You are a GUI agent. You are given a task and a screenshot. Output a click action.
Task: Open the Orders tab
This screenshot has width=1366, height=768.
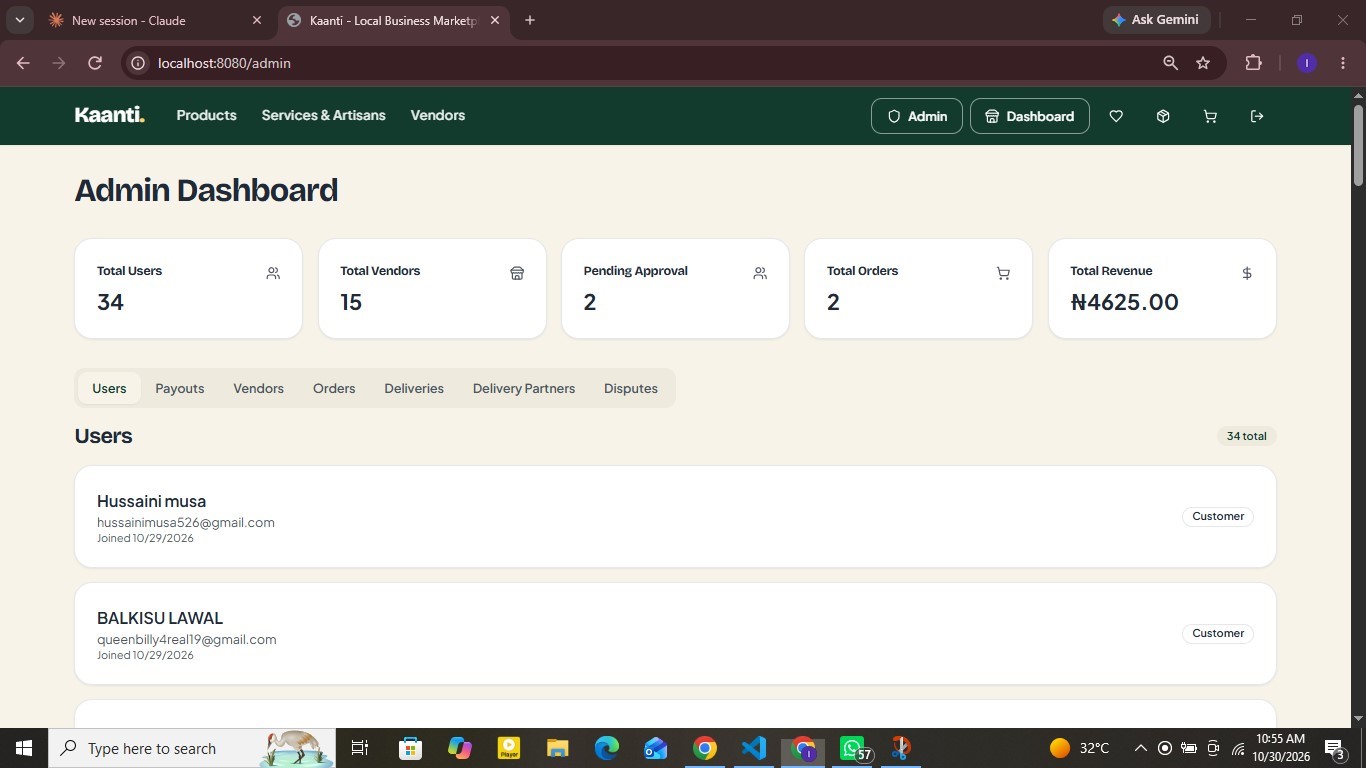(x=334, y=388)
